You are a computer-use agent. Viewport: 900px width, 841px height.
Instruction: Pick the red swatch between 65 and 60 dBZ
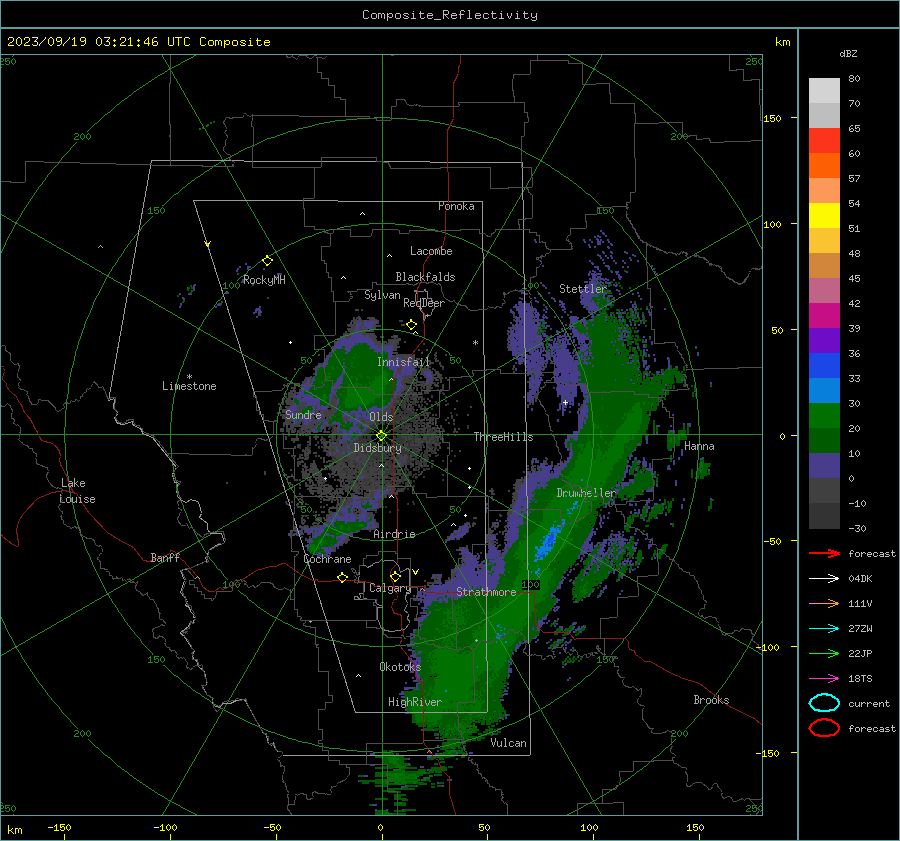coord(824,140)
